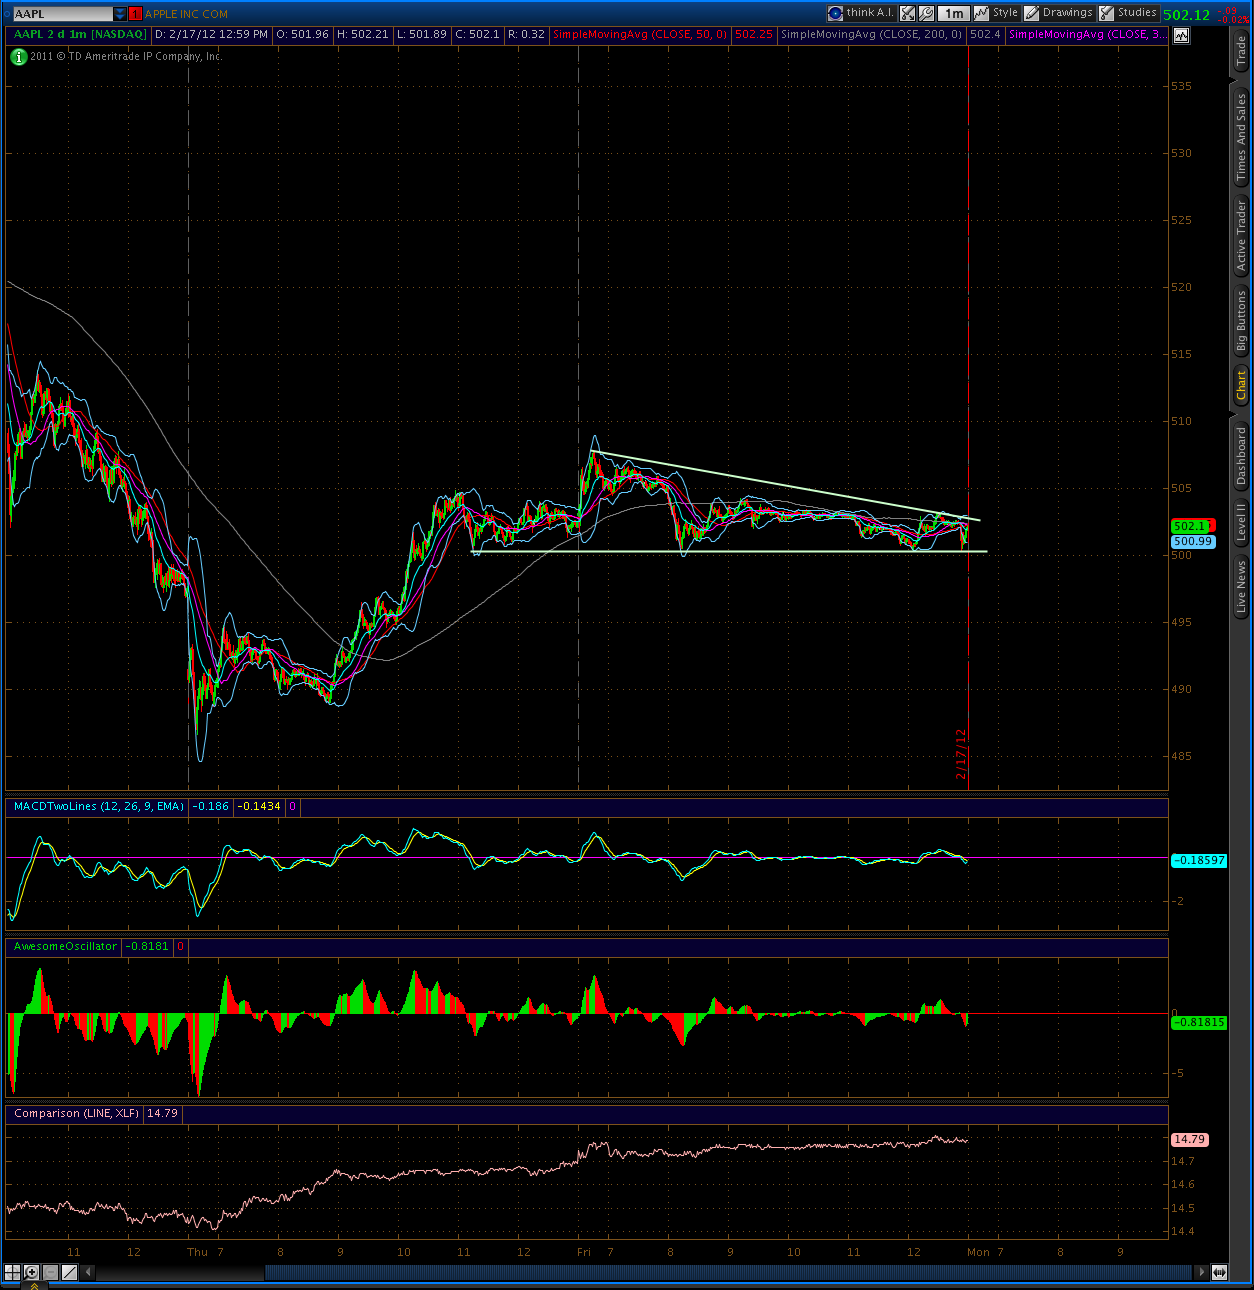This screenshot has width=1254, height=1290.
Task: Click the red 2/17/12 date marker line
Action: pos(968,420)
